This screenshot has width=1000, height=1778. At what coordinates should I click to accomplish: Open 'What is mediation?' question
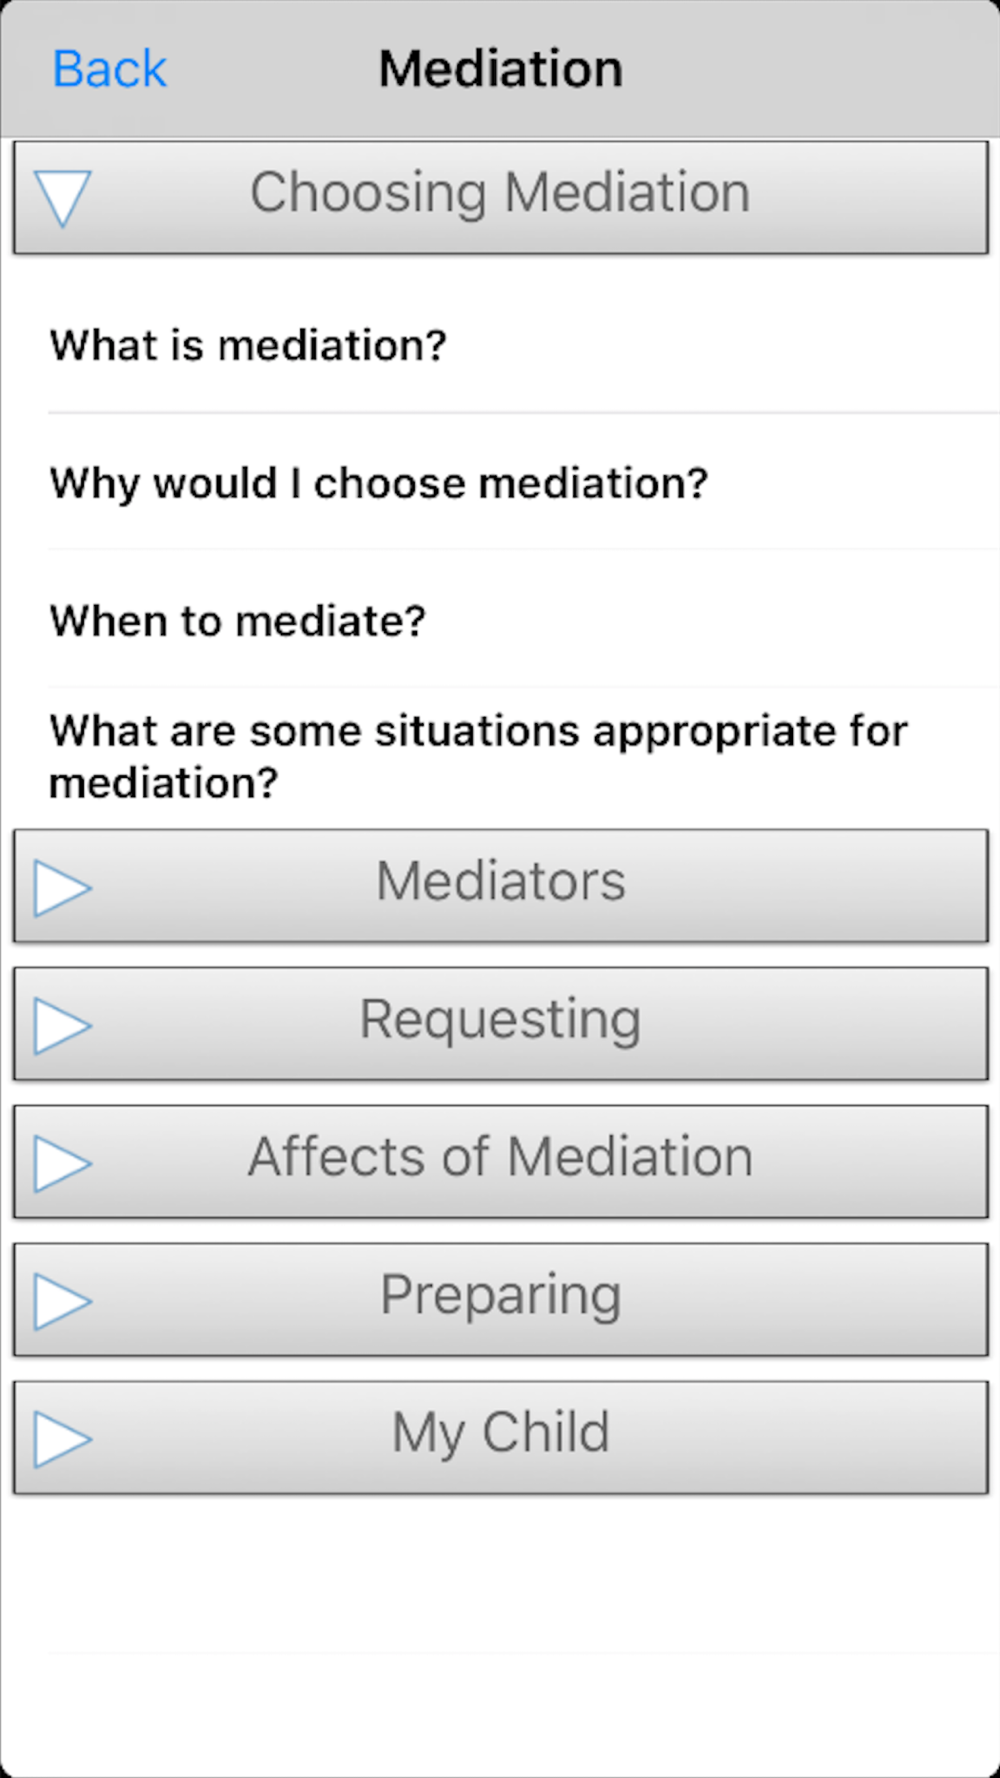click(500, 345)
